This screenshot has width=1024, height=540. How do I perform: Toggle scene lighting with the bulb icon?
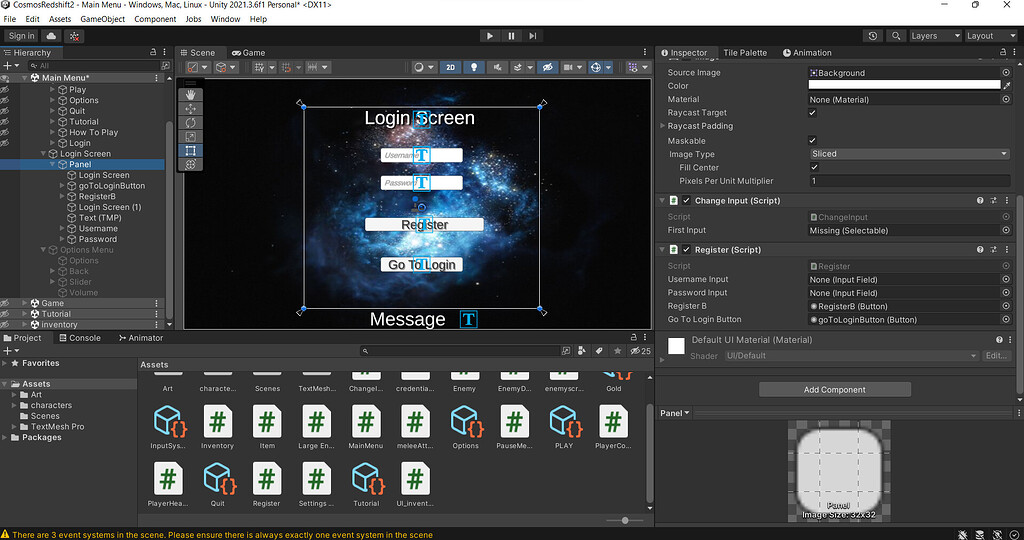(473, 67)
